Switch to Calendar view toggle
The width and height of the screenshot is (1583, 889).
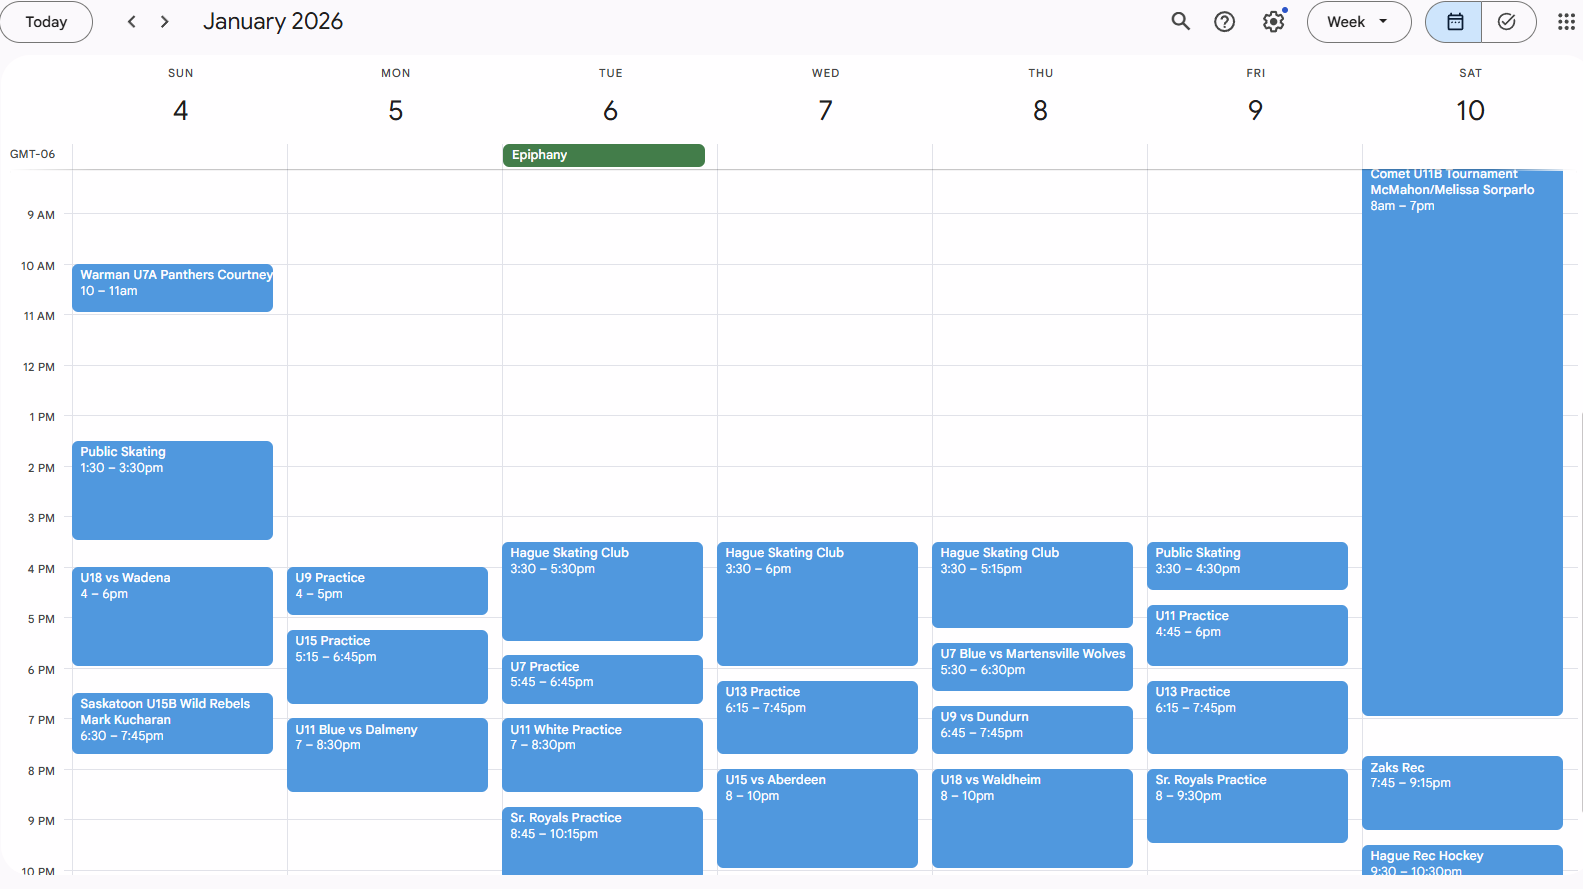pos(1455,22)
